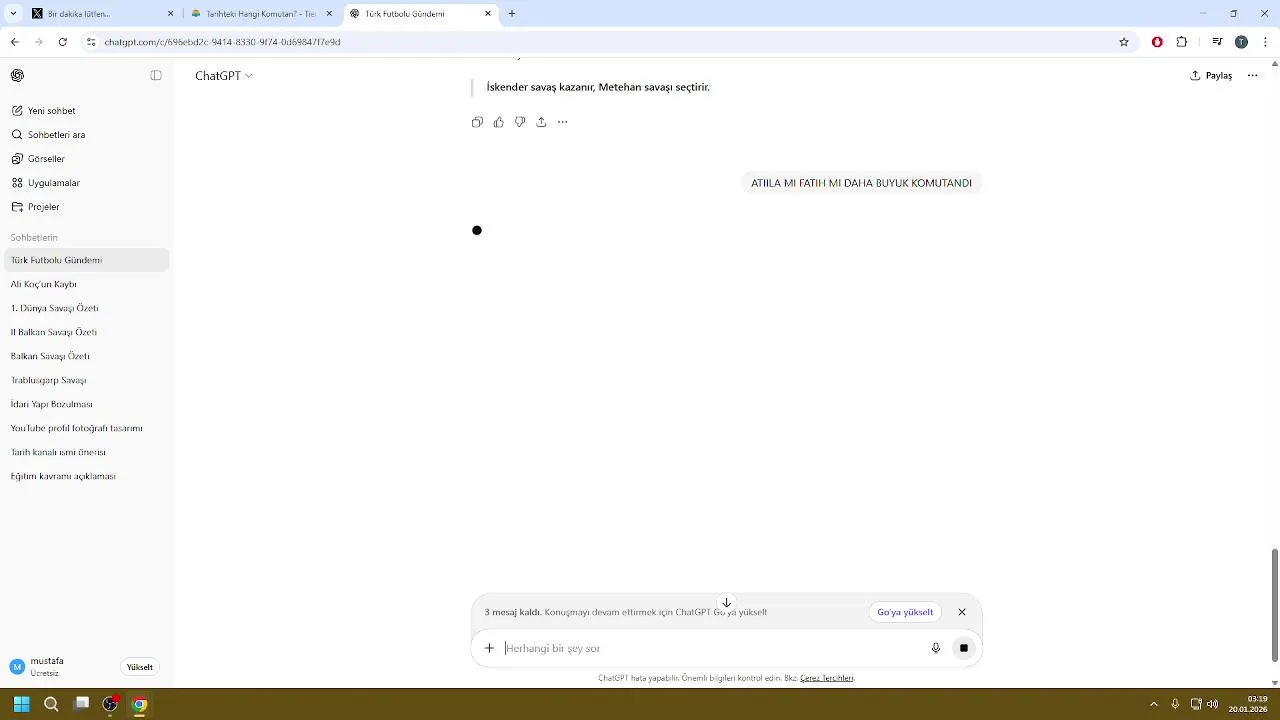Close the 'Türk Futbolu Gündemi' browser tab
Viewport: 1280px width, 720px height.
click(x=488, y=14)
